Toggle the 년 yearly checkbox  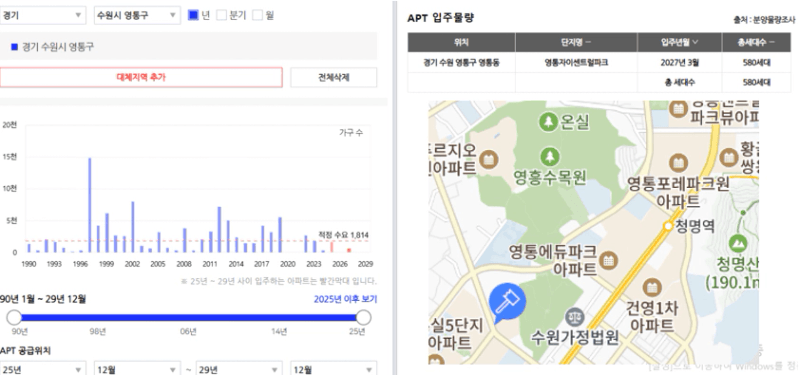click(193, 15)
